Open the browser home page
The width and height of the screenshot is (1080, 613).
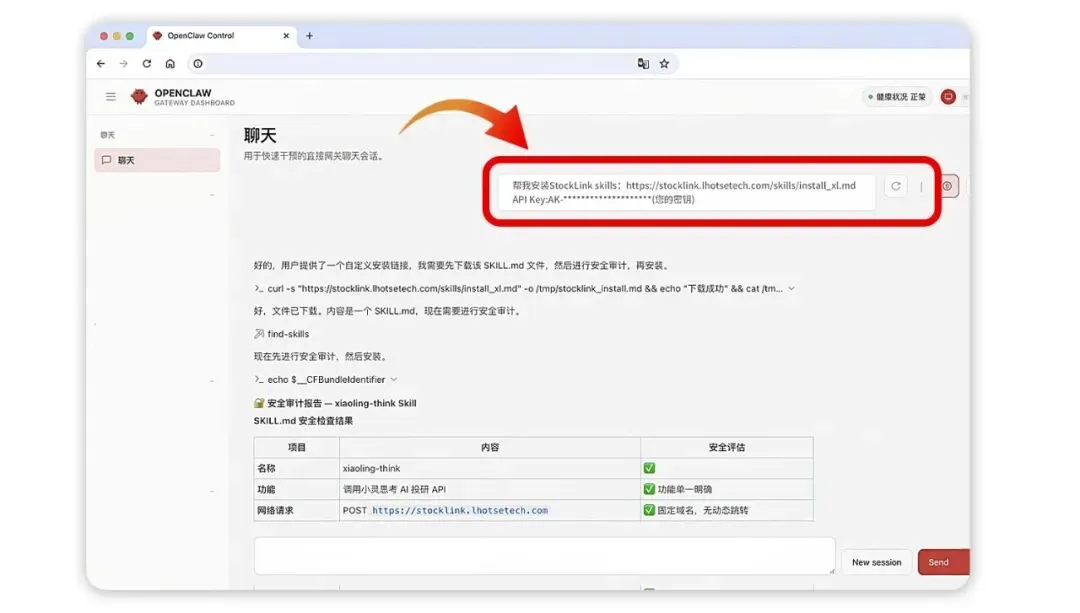(170, 63)
